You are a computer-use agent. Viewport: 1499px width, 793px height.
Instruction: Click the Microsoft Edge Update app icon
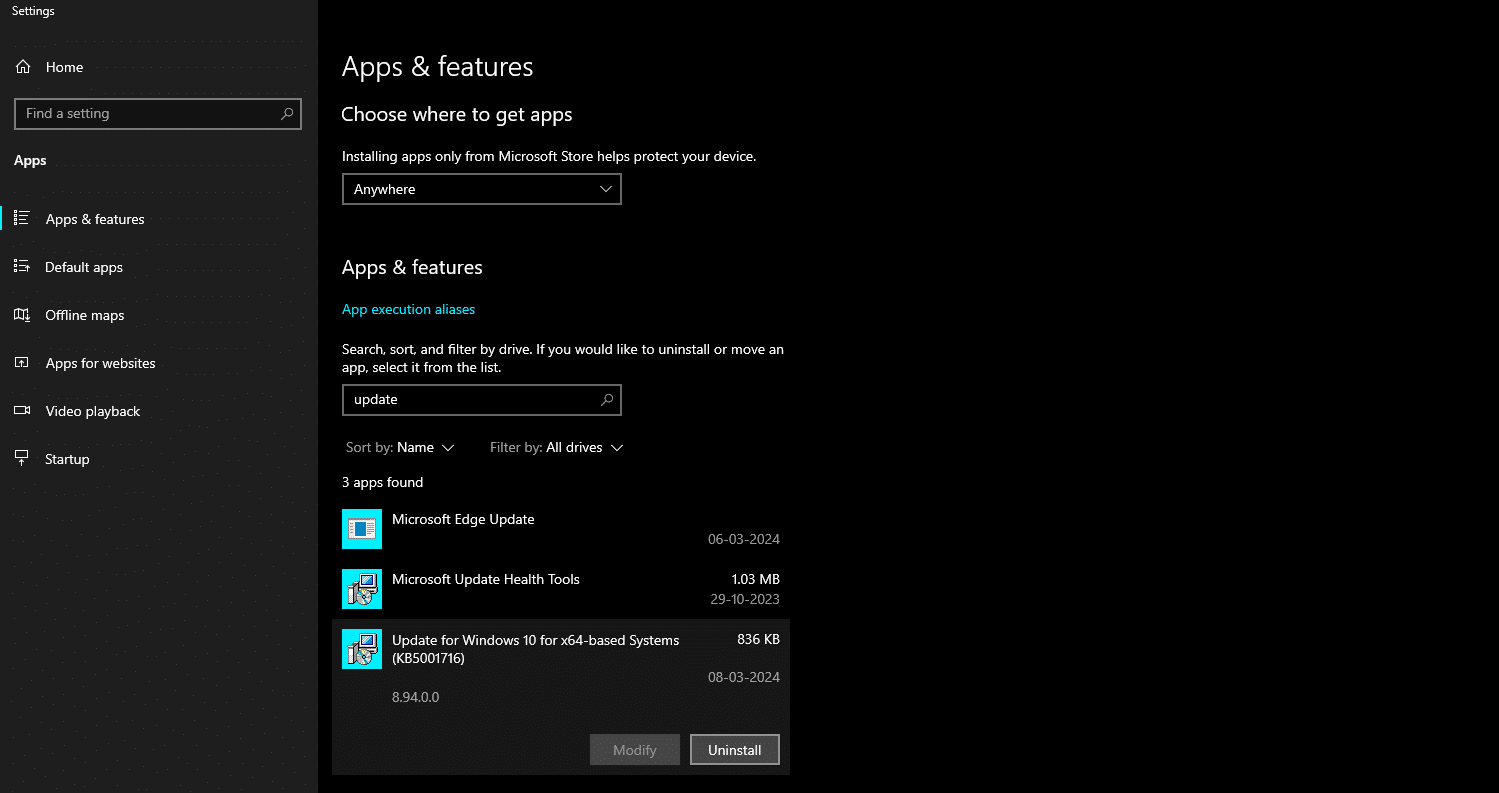[x=362, y=529]
